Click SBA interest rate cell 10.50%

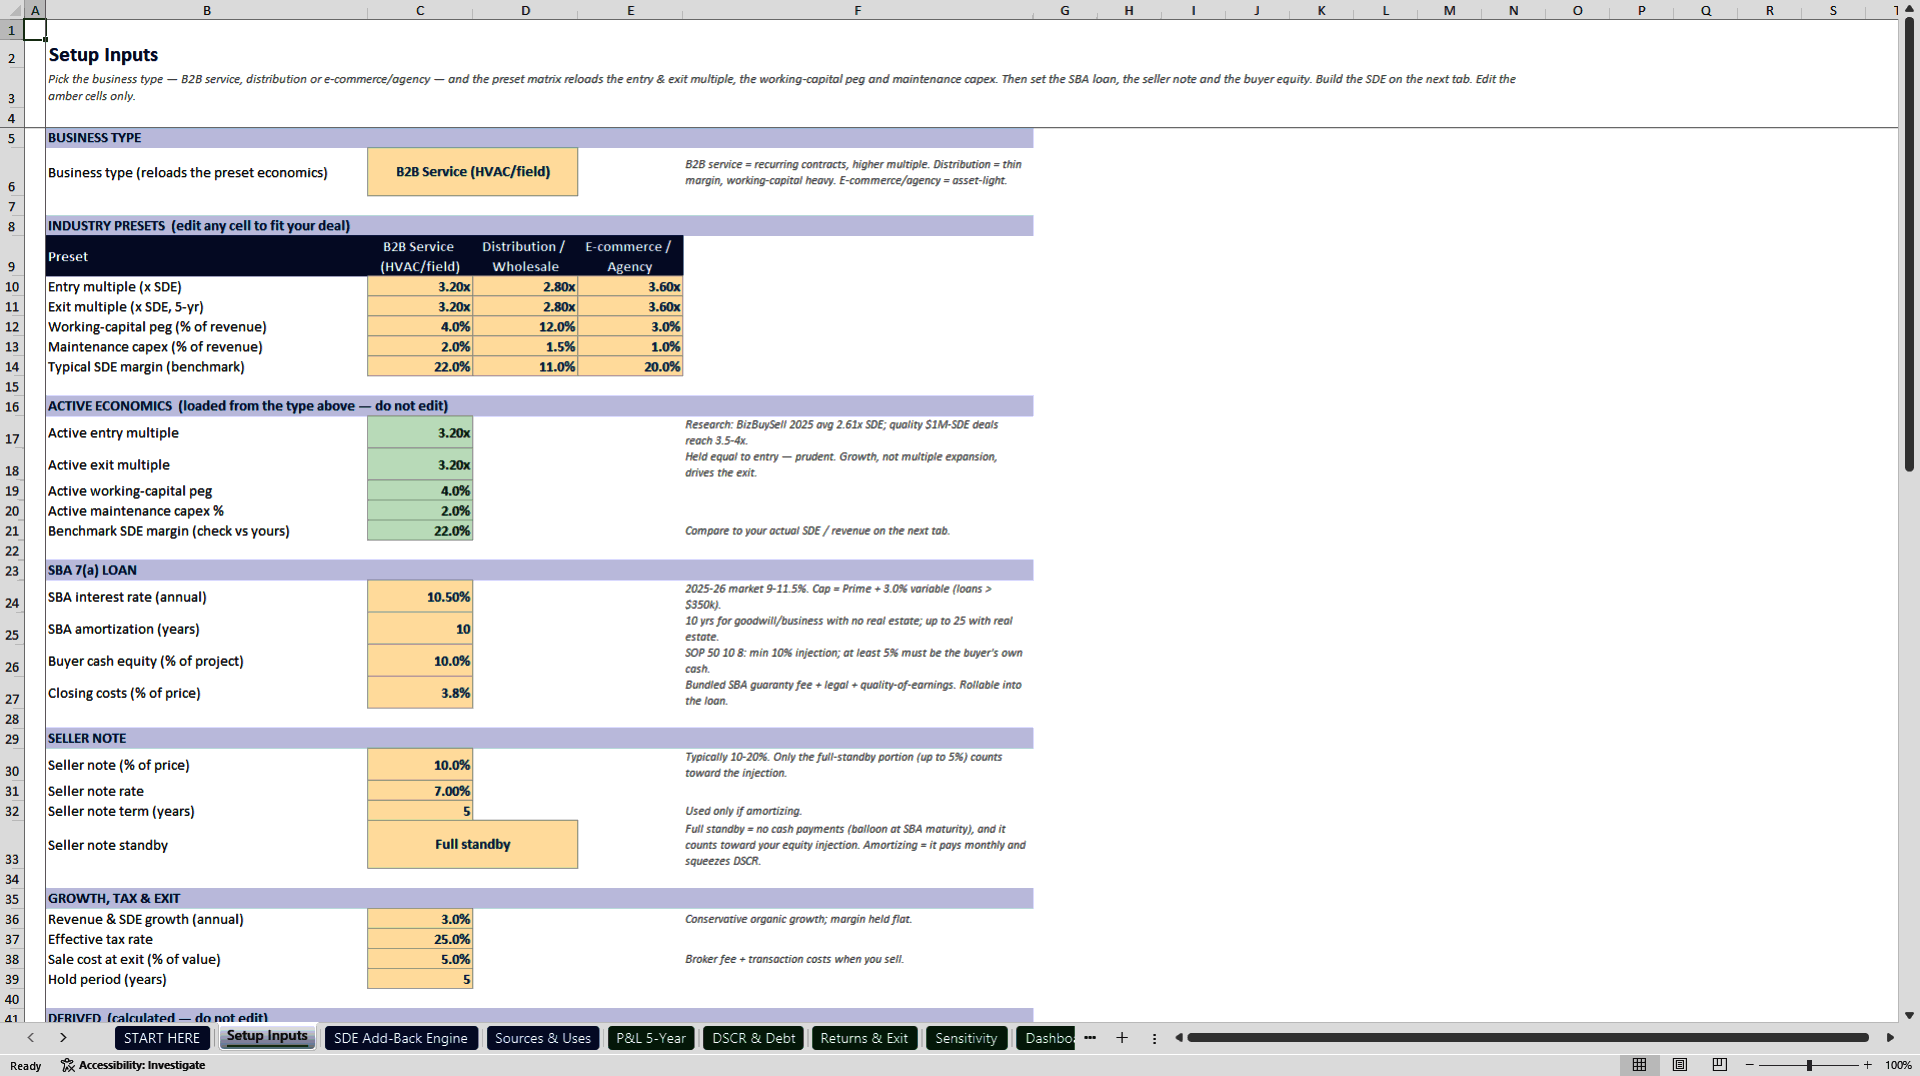point(420,597)
